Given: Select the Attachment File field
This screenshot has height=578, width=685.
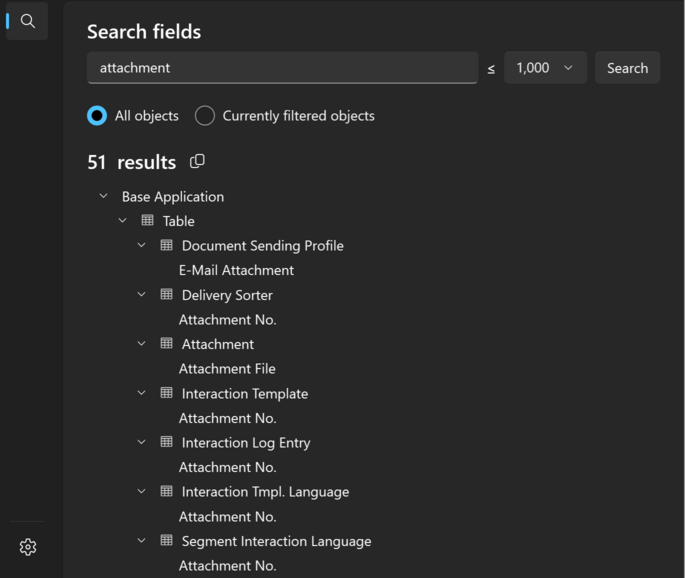Looking at the screenshot, I should pos(227,369).
